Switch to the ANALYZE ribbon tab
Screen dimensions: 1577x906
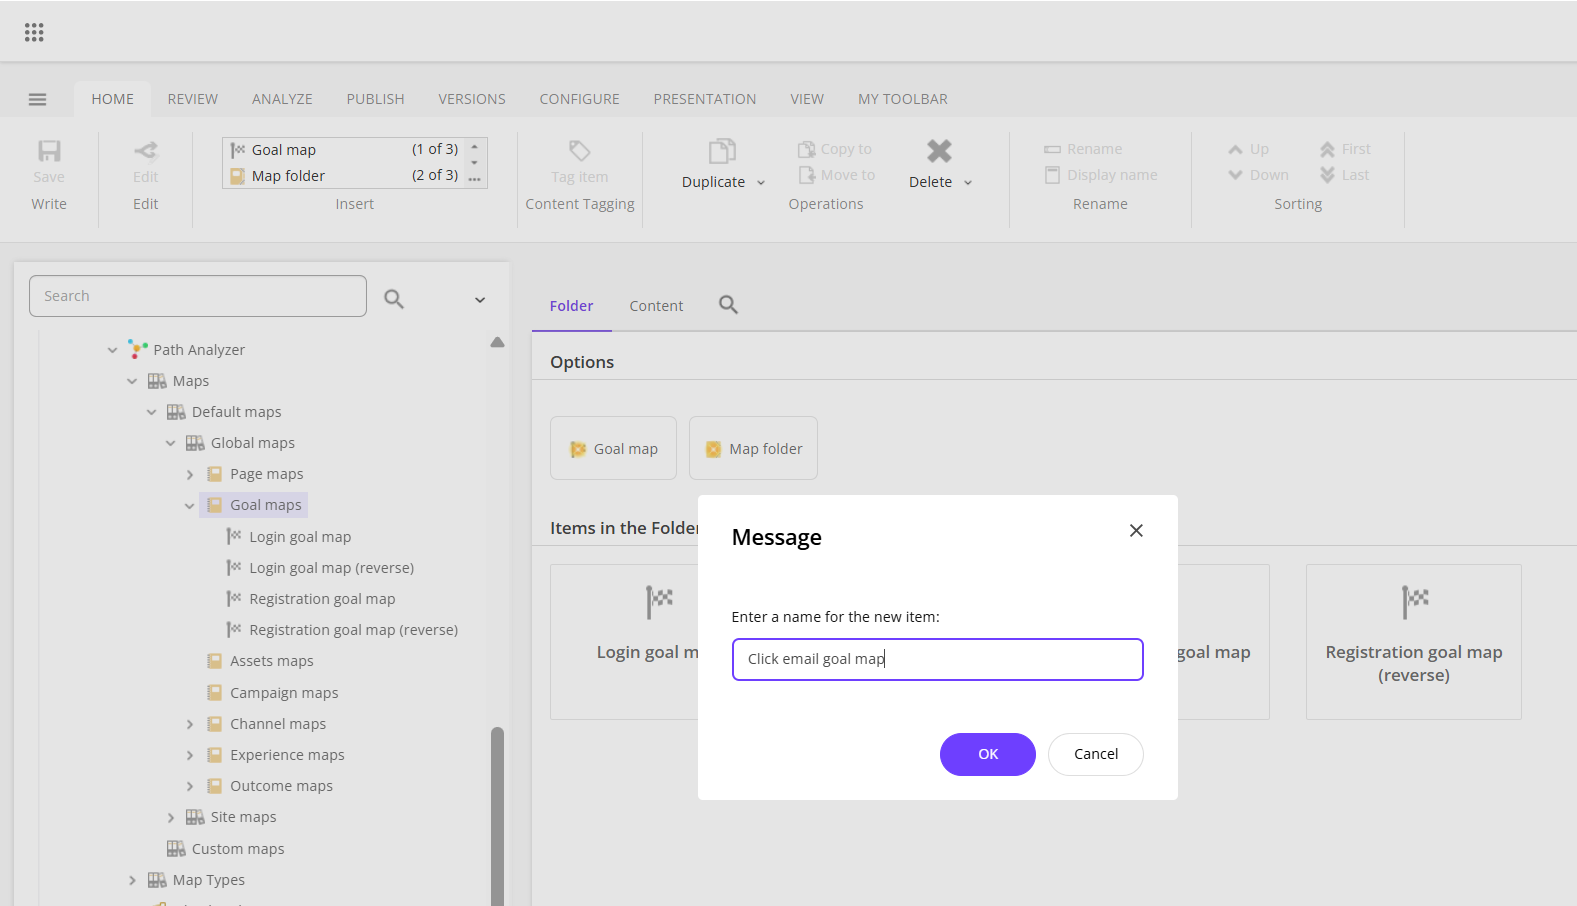282,99
